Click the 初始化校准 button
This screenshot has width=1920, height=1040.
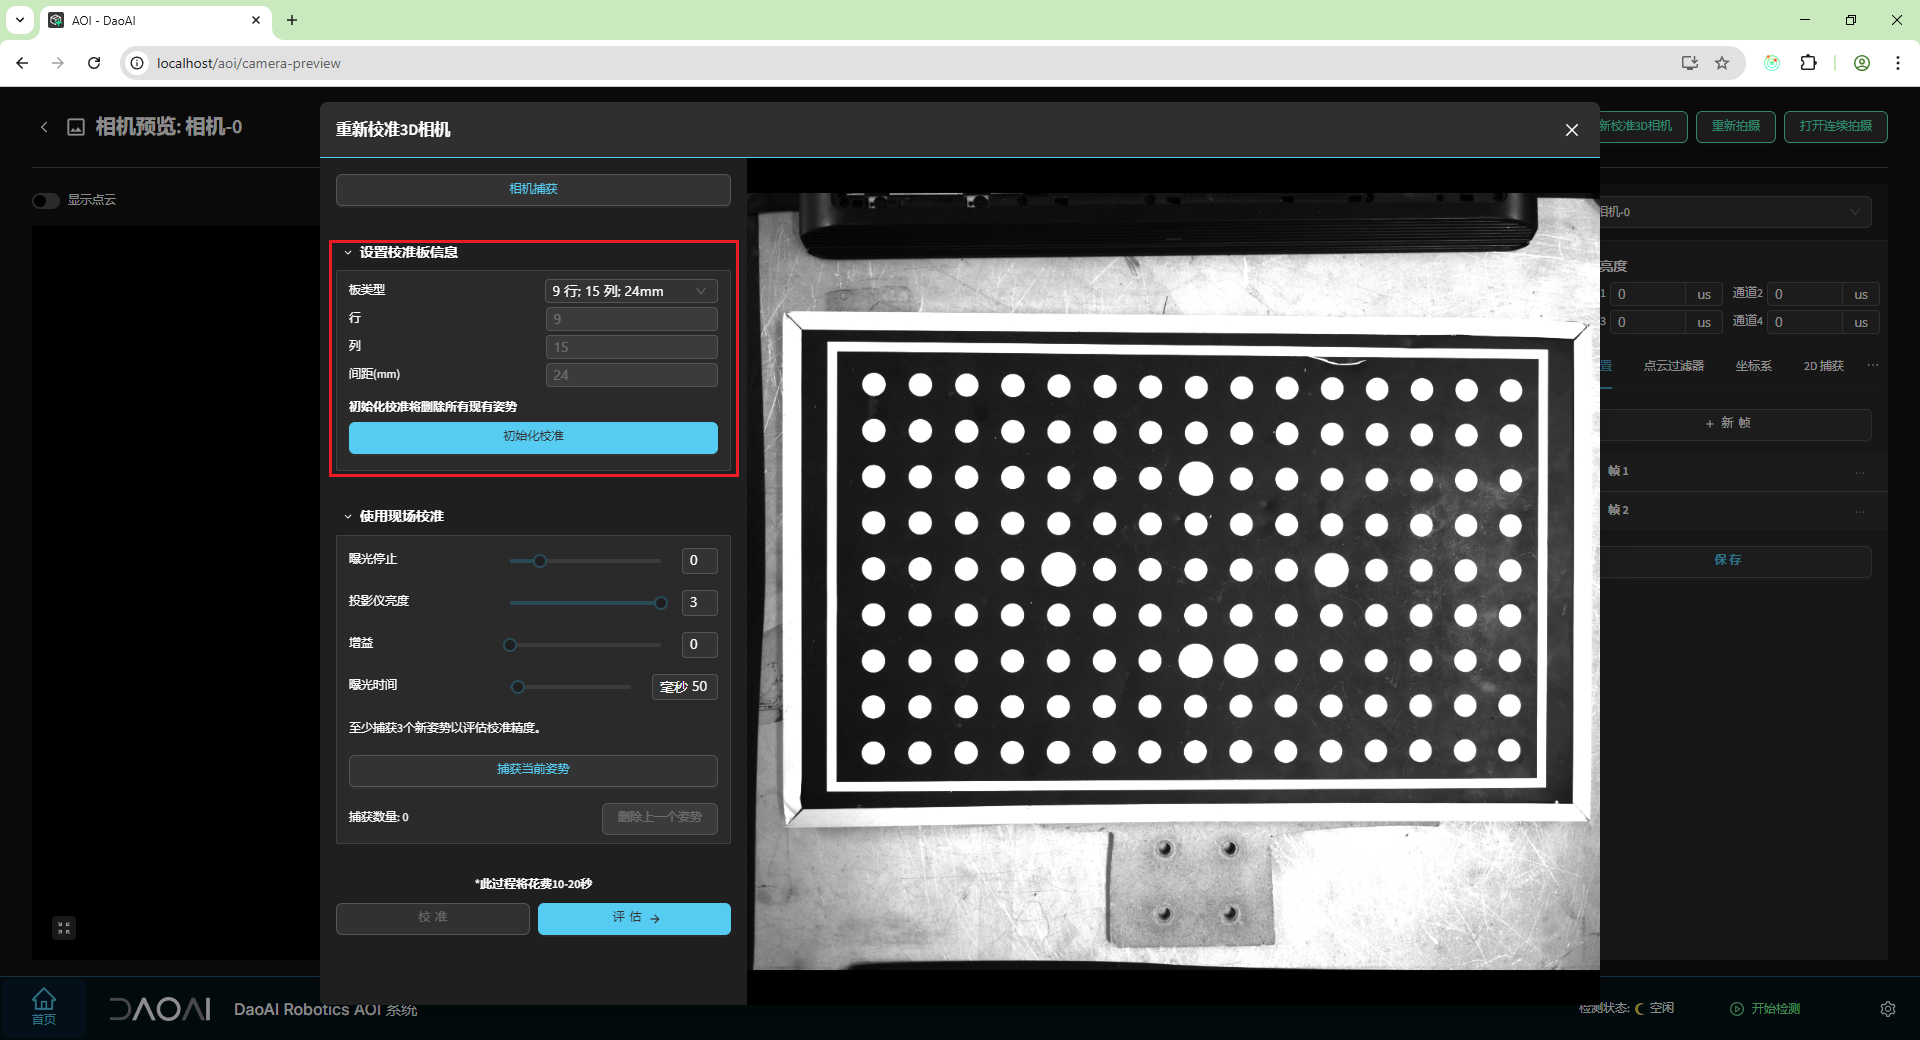tap(533, 437)
